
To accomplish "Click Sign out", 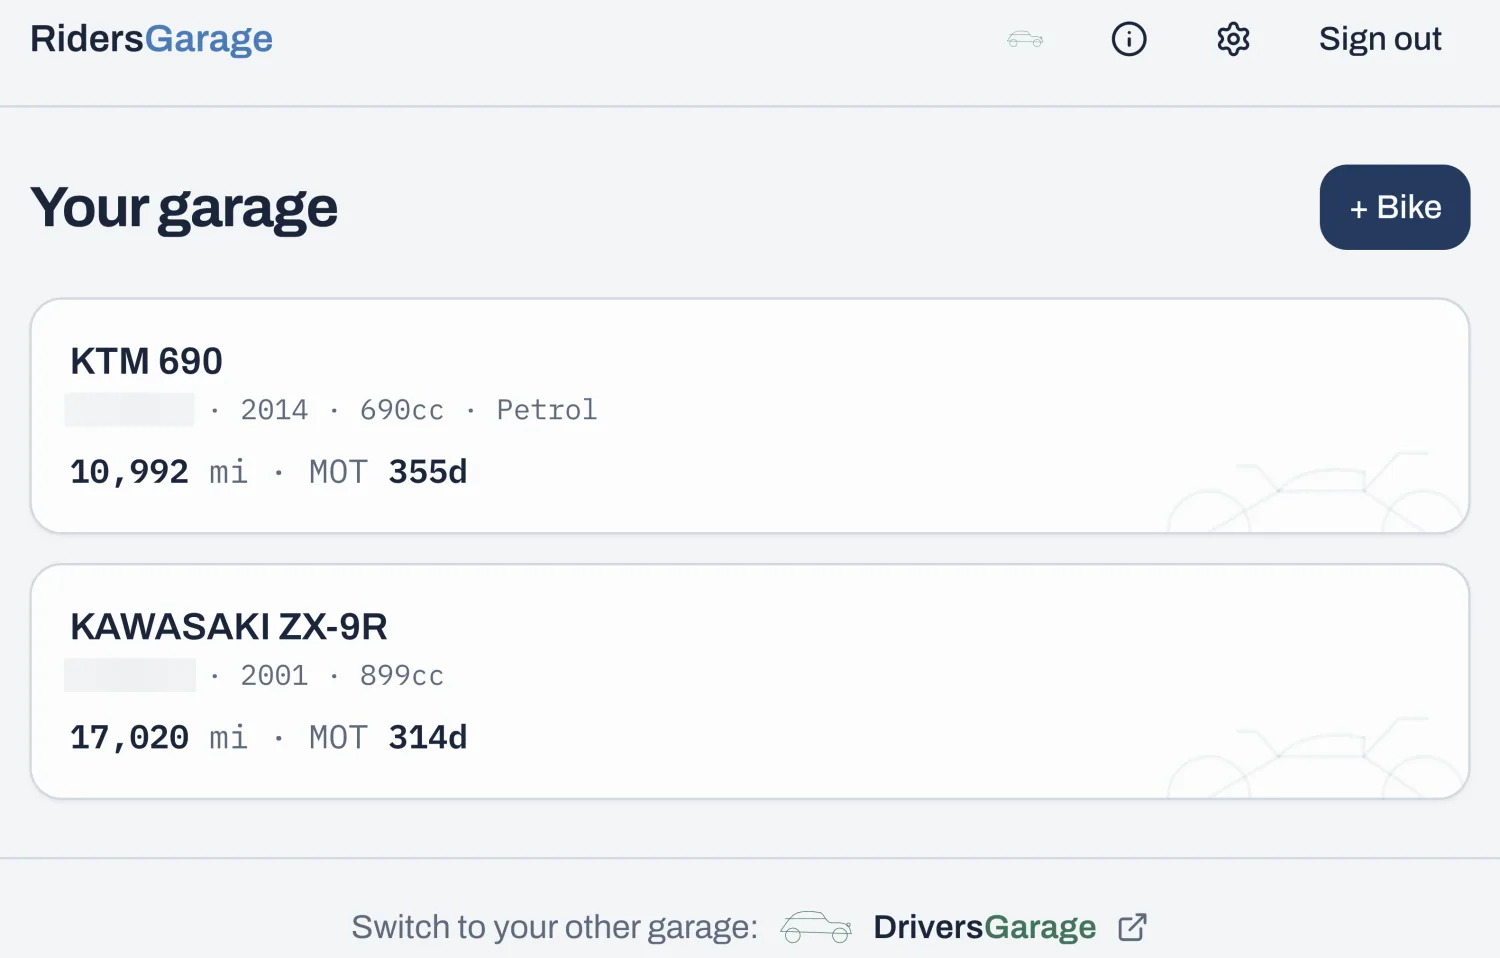I will (x=1380, y=39).
